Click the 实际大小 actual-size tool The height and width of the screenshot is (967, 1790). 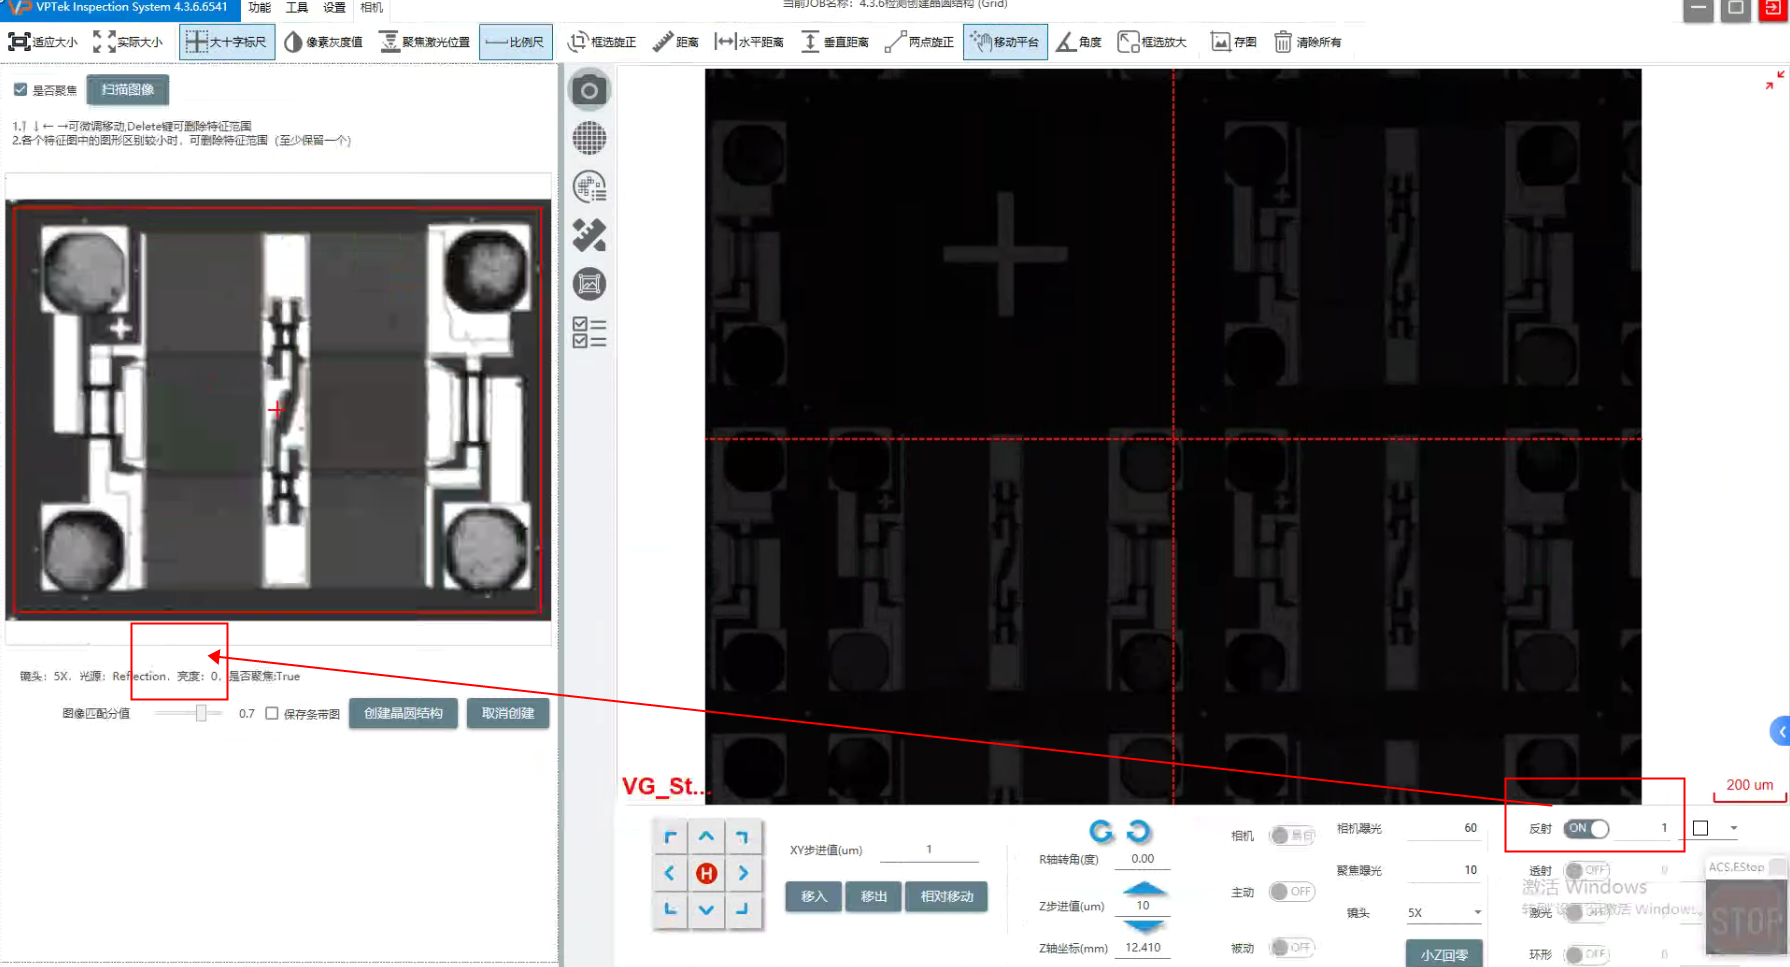[x=128, y=42]
